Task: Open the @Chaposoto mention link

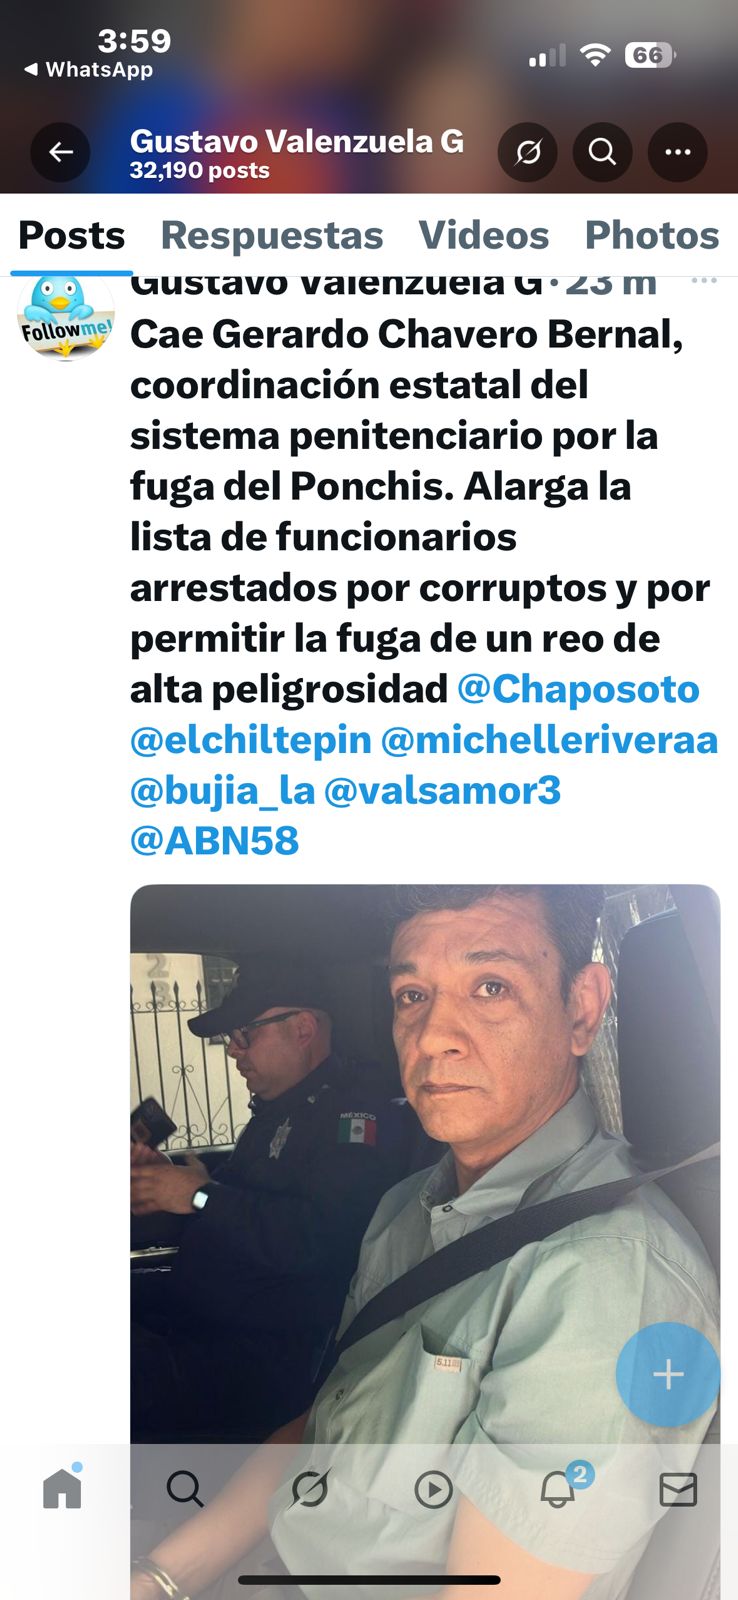Action: tap(578, 689)
